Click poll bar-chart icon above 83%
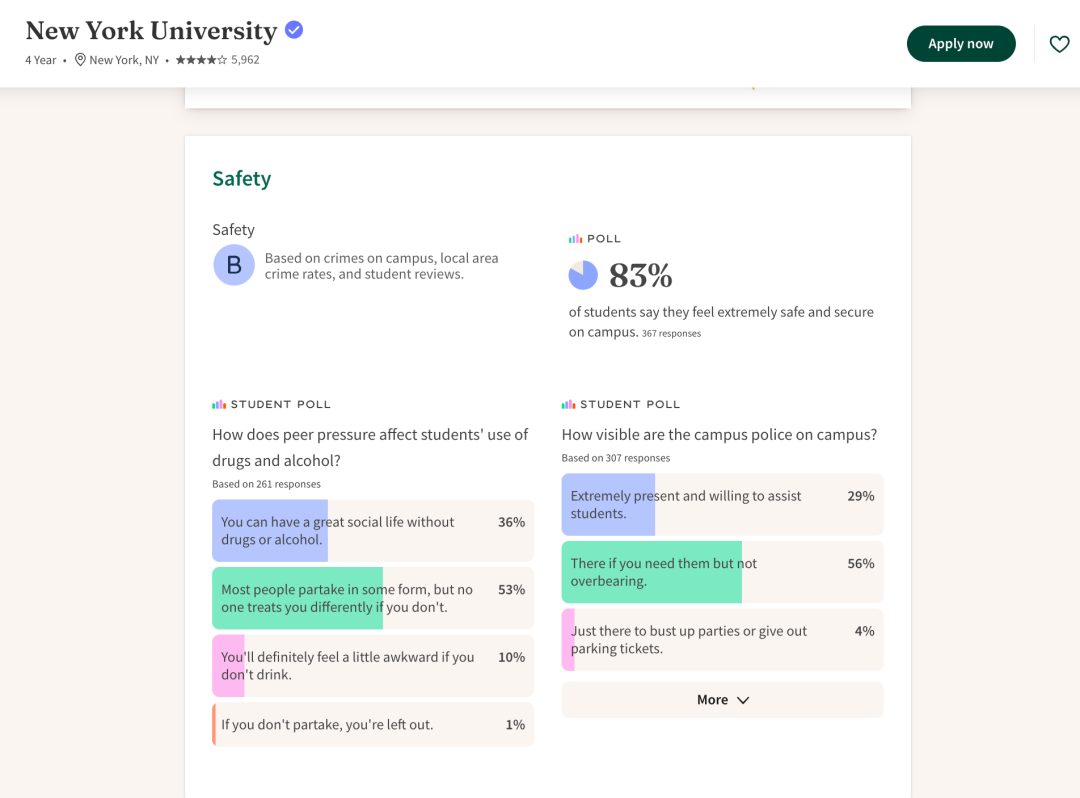 (575, 239)
